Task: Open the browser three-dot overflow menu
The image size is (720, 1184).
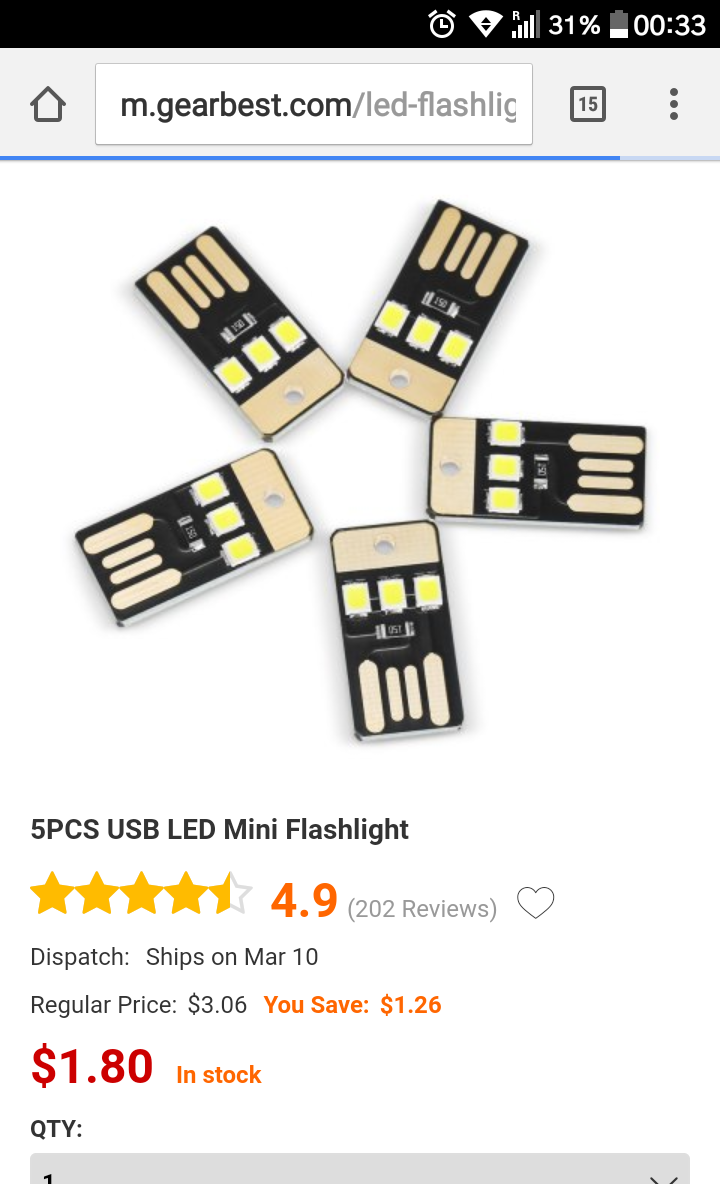Action: (674, 104)
